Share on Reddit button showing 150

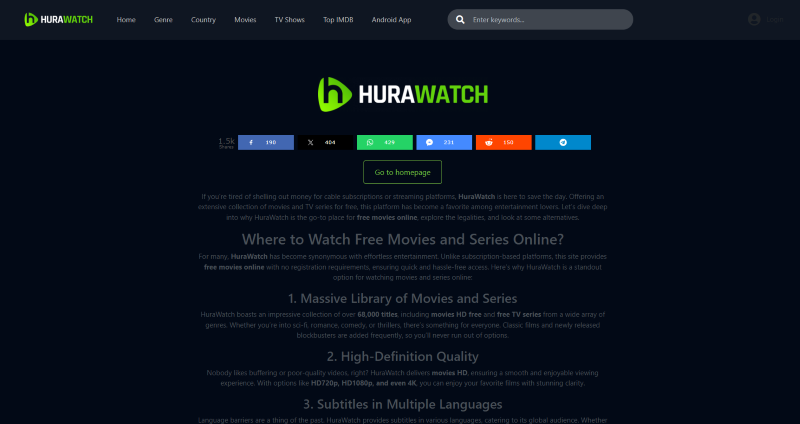coord(504,142)
